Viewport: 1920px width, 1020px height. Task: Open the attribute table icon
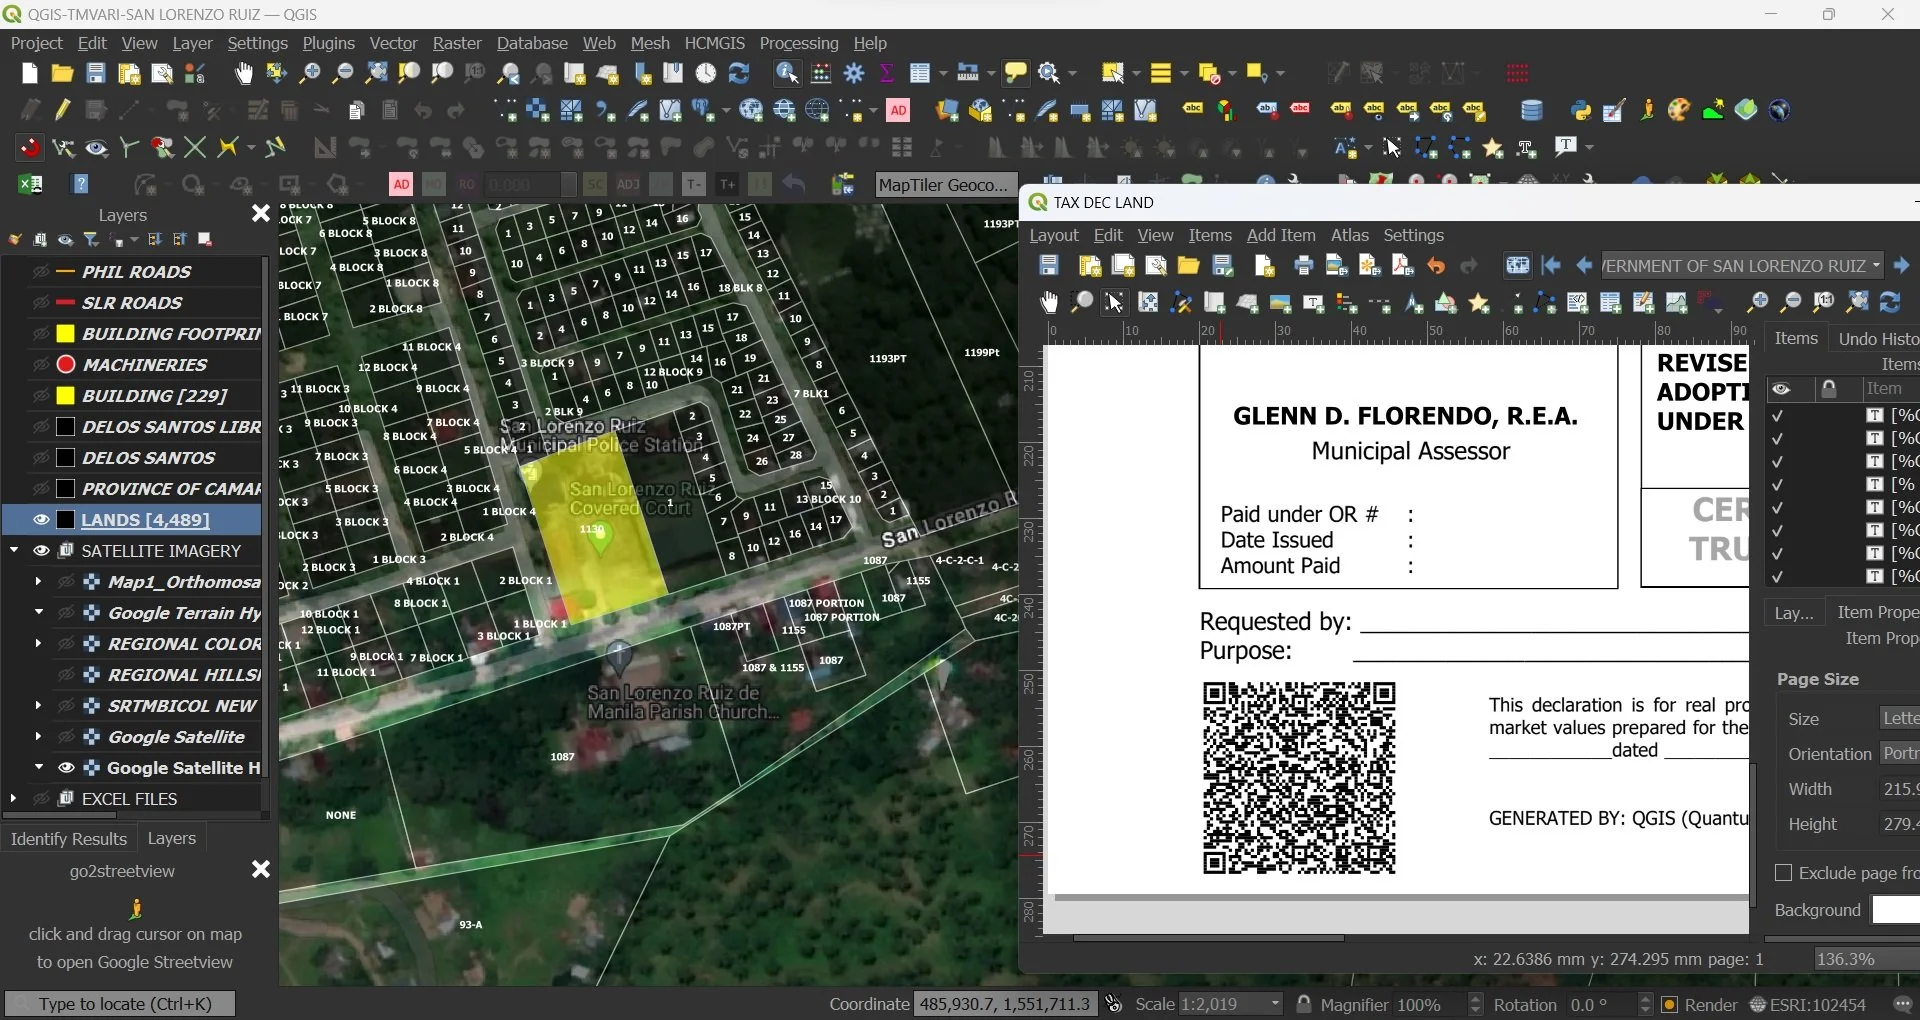(921, 73)
